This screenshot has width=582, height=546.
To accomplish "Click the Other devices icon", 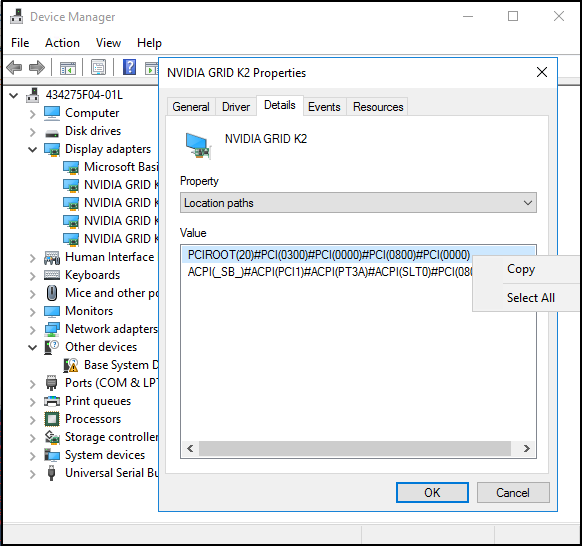I will tap(51, 347).
